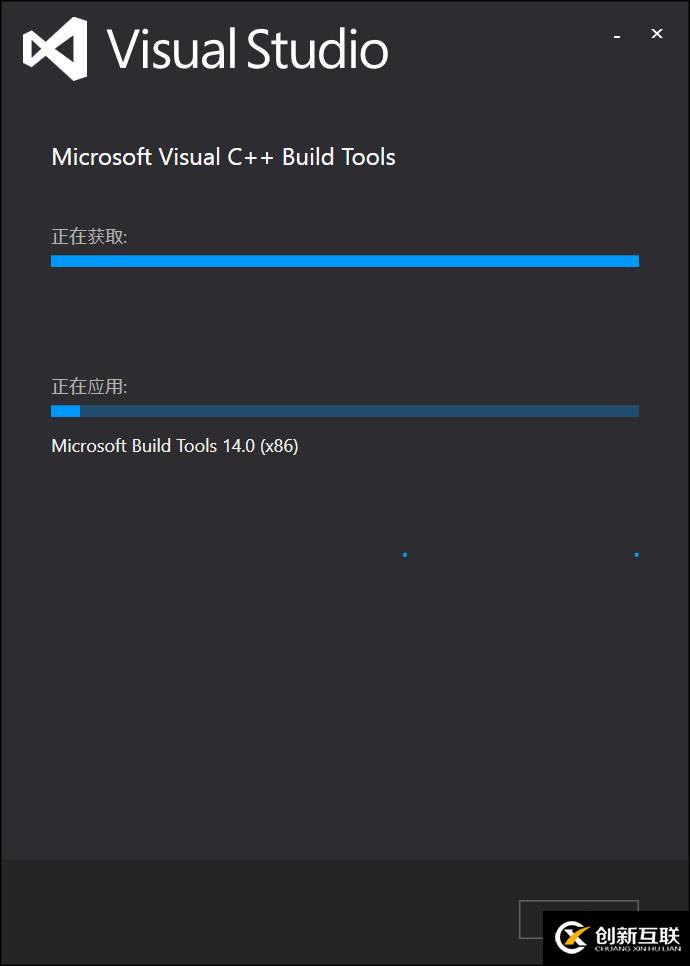Click the dark footer strip at the bottom left
This screenshot has height=966, width=690.
[x=200, y=910]
